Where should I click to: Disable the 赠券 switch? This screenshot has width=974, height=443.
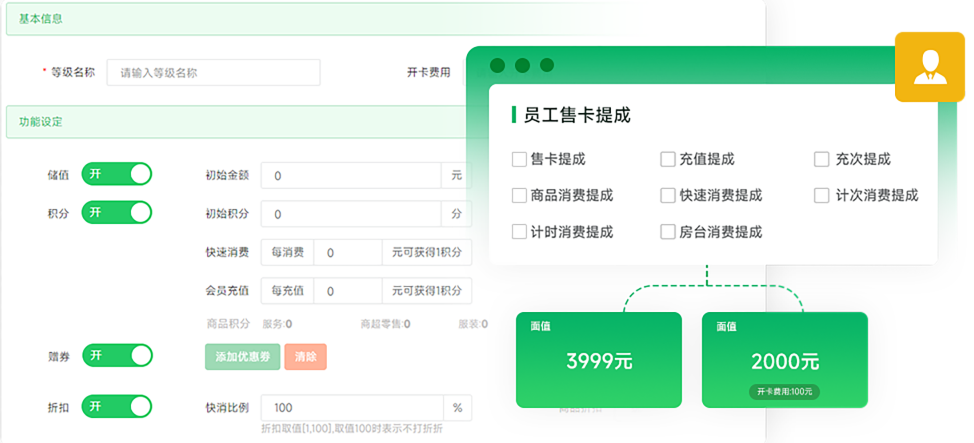pyautogui.click(x=117, y=355)
